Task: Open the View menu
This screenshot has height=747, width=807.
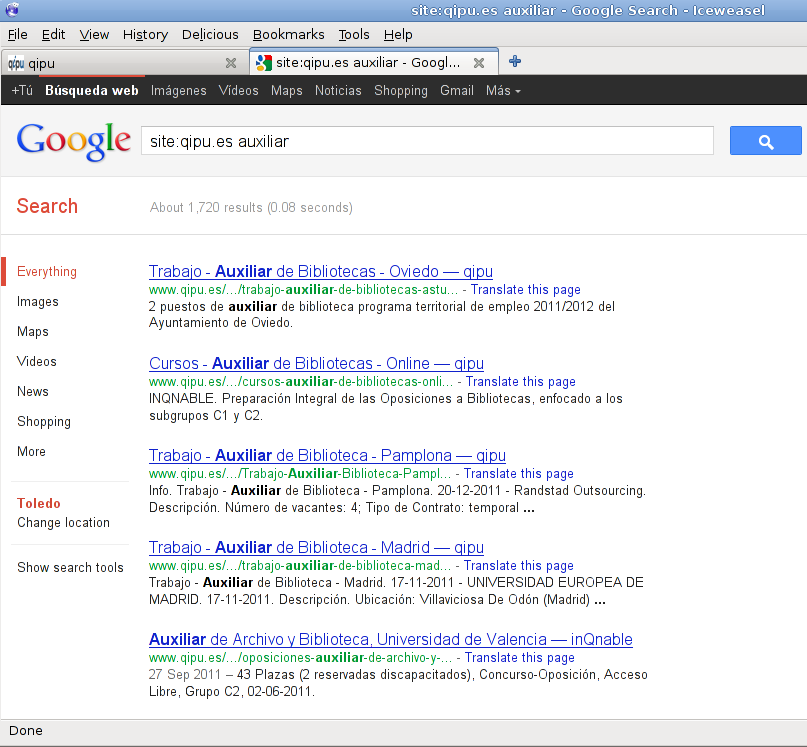Action: click(x=94, y=34)
